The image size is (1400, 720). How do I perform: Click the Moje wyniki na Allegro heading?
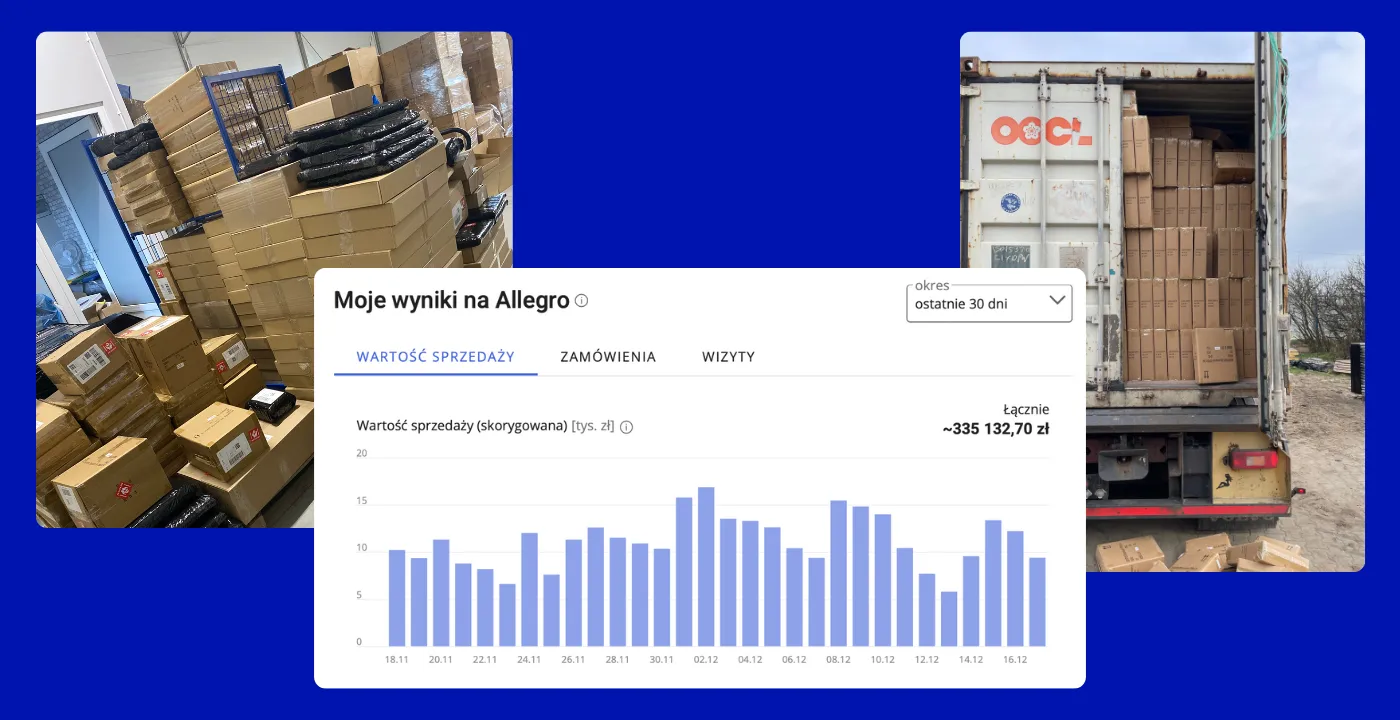(451, 300)
